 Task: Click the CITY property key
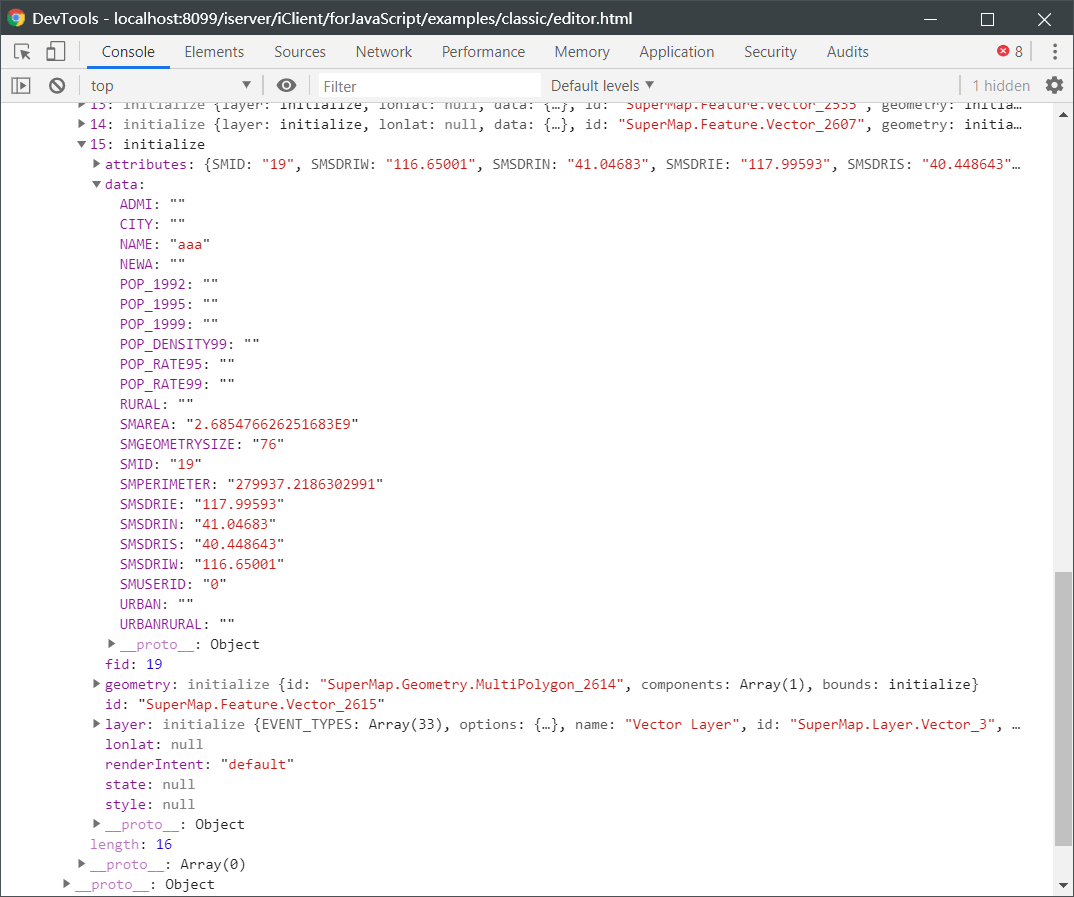[x=136, y=224]
